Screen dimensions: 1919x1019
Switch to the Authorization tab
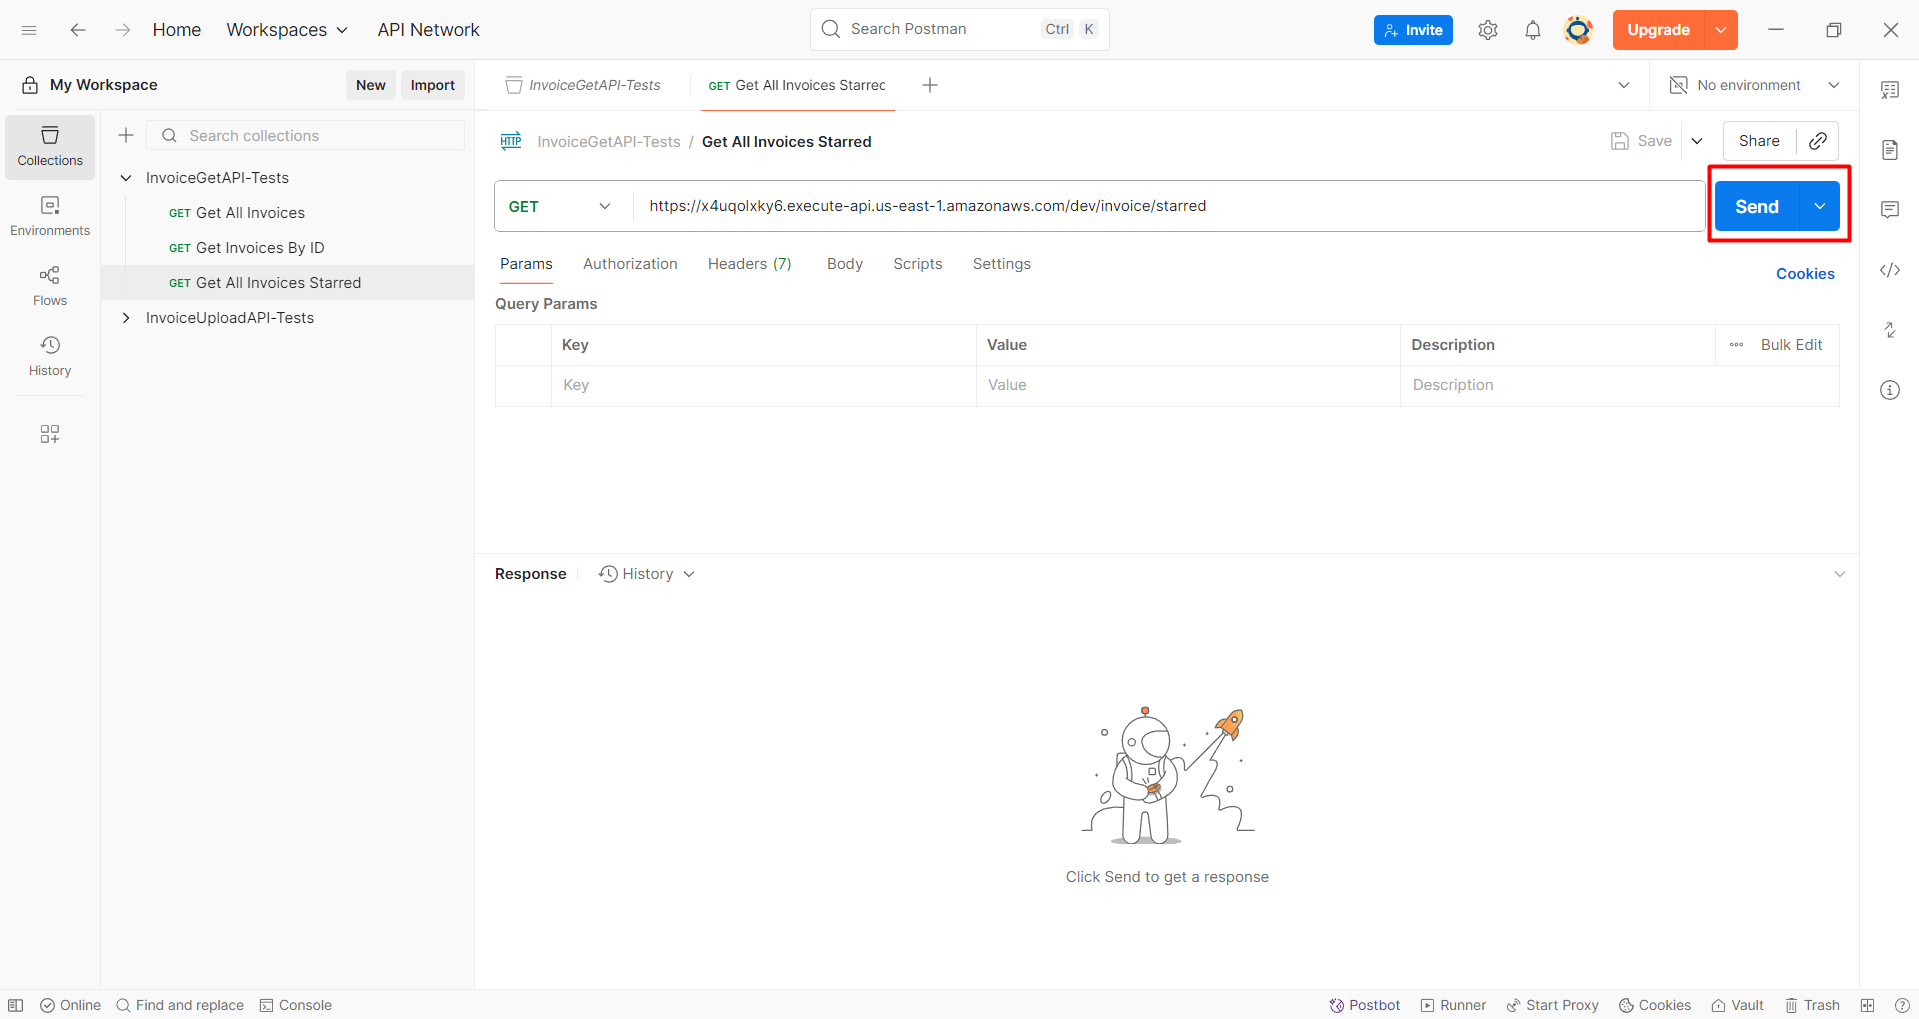(630, 263)
